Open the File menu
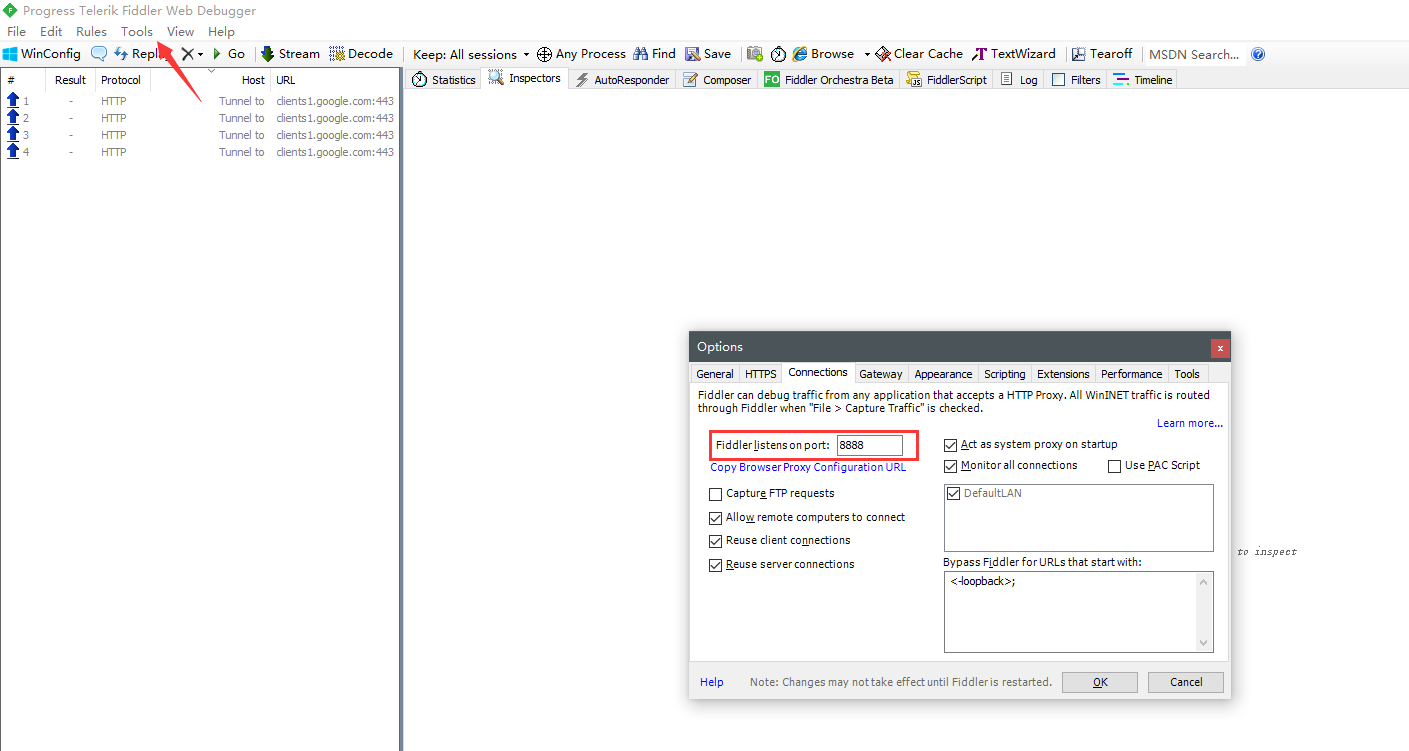The image size is (1409, 751). click(x=17, y=32)
